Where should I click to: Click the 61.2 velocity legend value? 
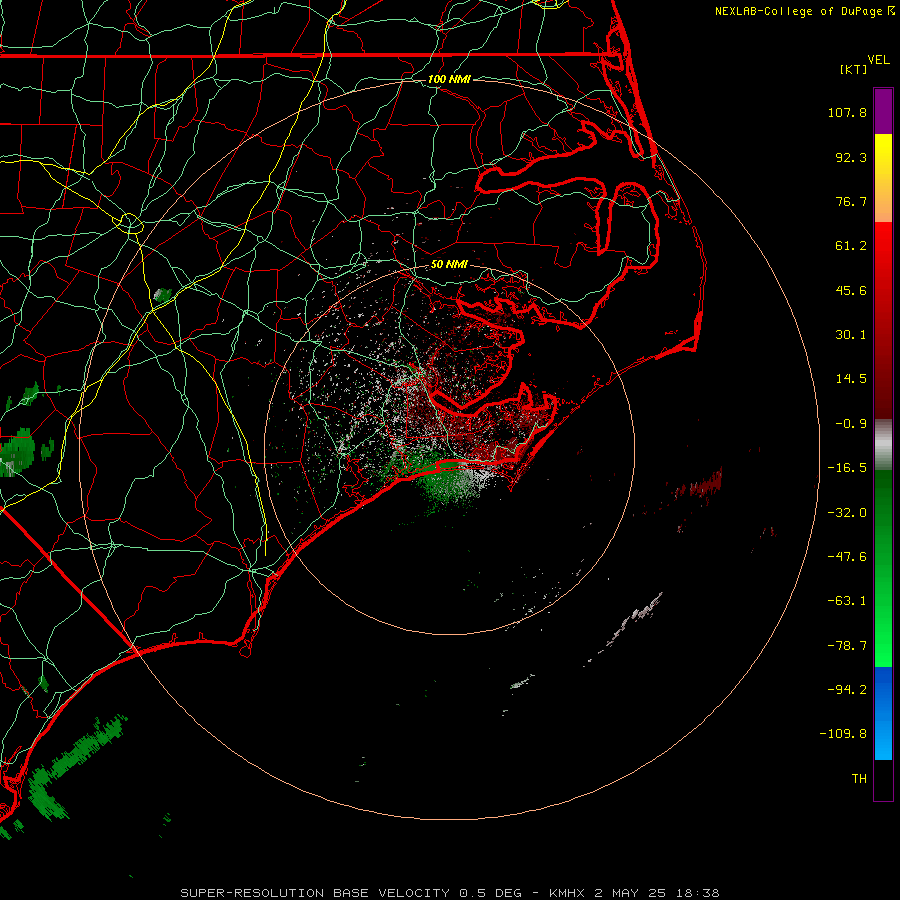(x=851, y=246)
